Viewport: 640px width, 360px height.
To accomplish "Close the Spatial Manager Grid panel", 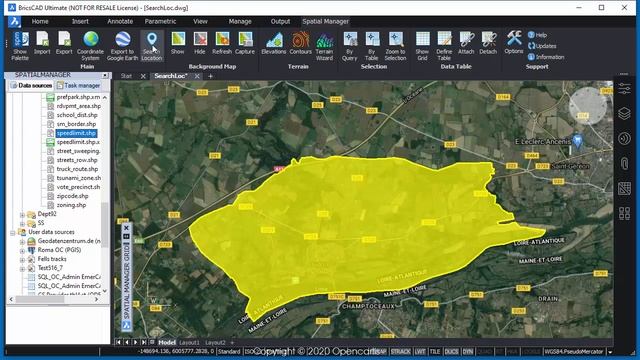I will click(x=126, y=228).
